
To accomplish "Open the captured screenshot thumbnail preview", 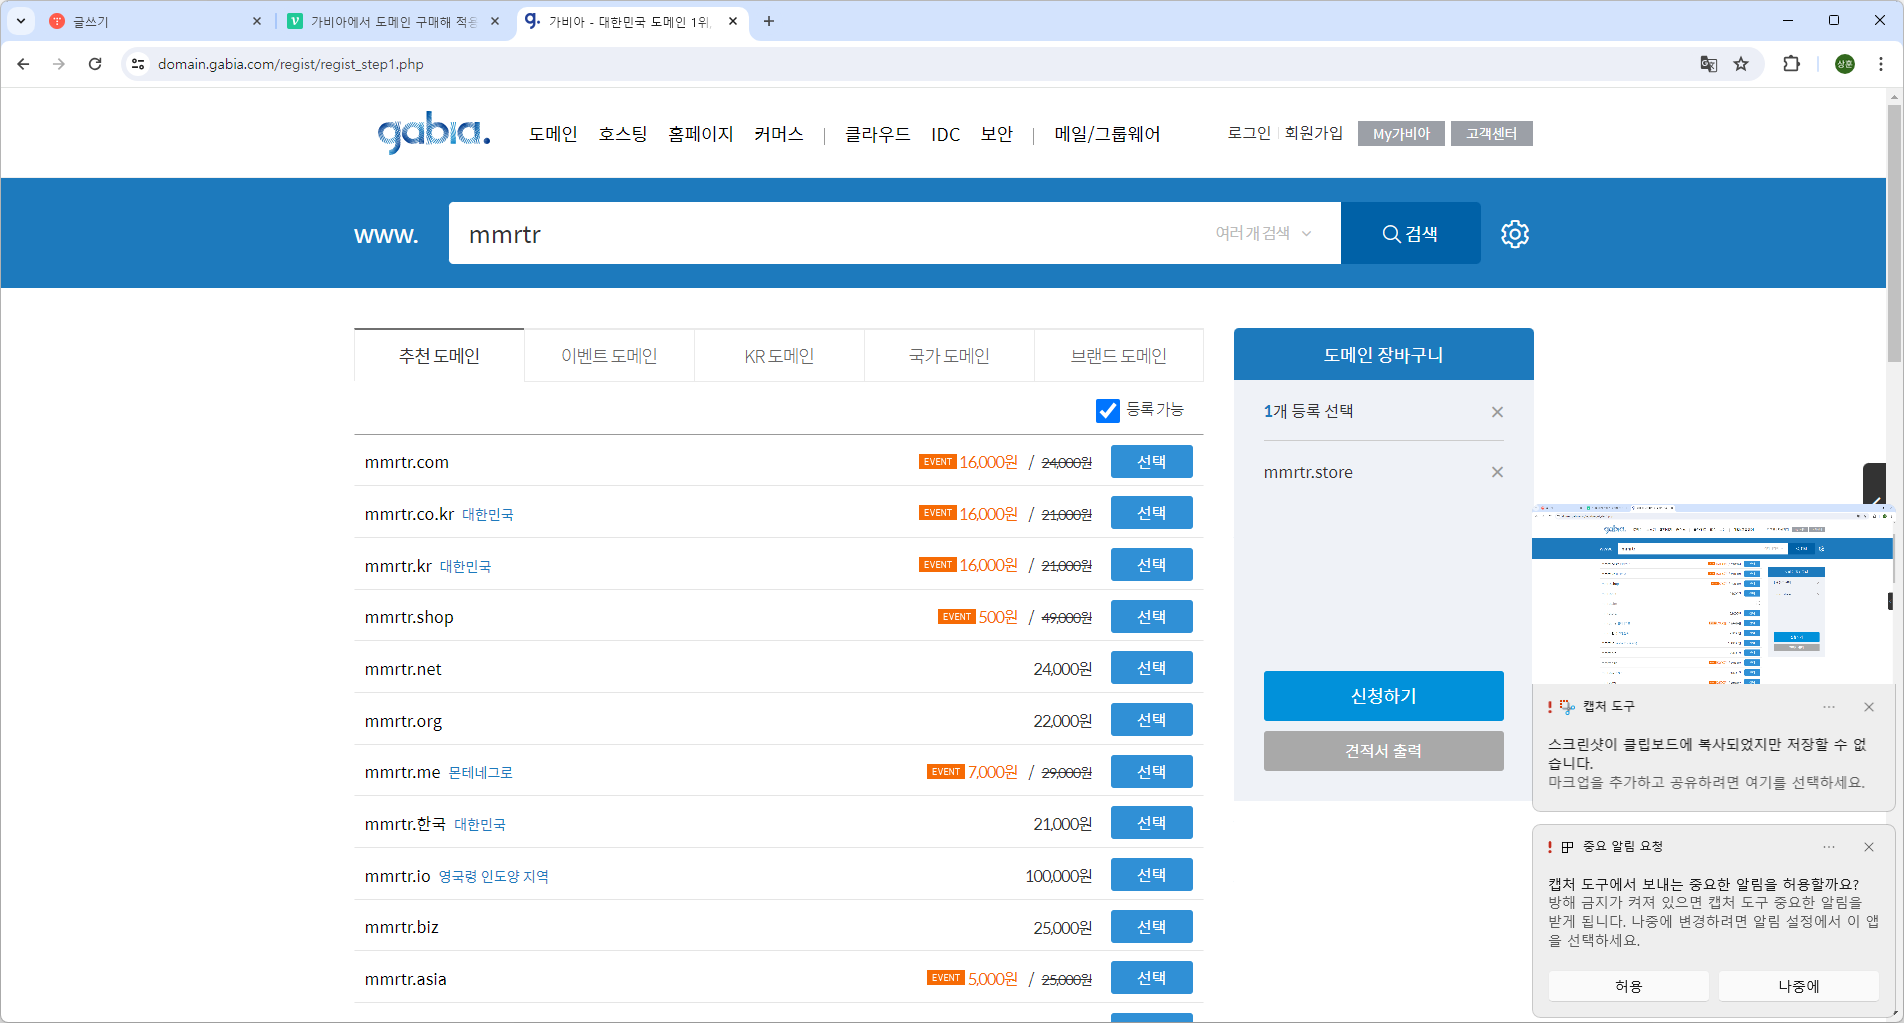I will pyautogui.click(x=1713, y=595).
